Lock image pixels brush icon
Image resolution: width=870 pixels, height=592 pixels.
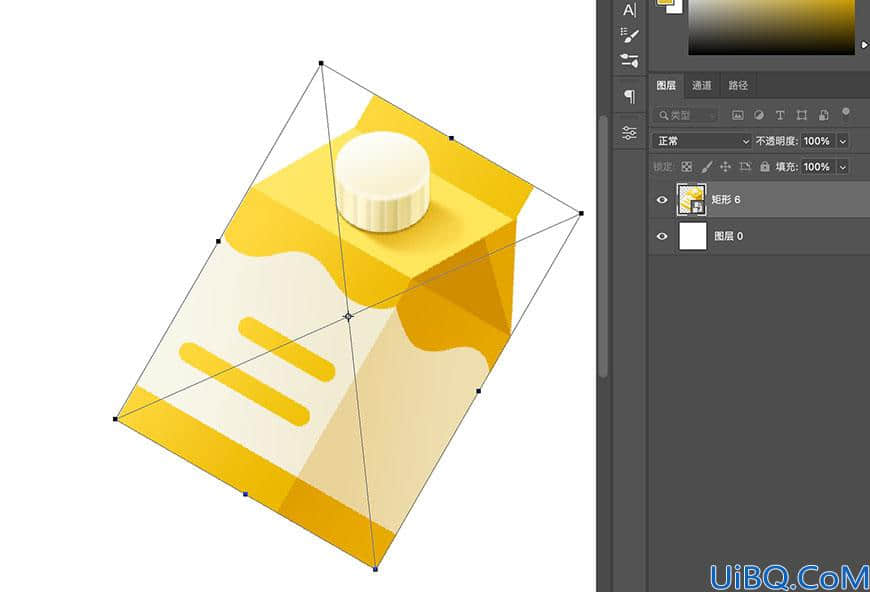click(x=706, y=166)
